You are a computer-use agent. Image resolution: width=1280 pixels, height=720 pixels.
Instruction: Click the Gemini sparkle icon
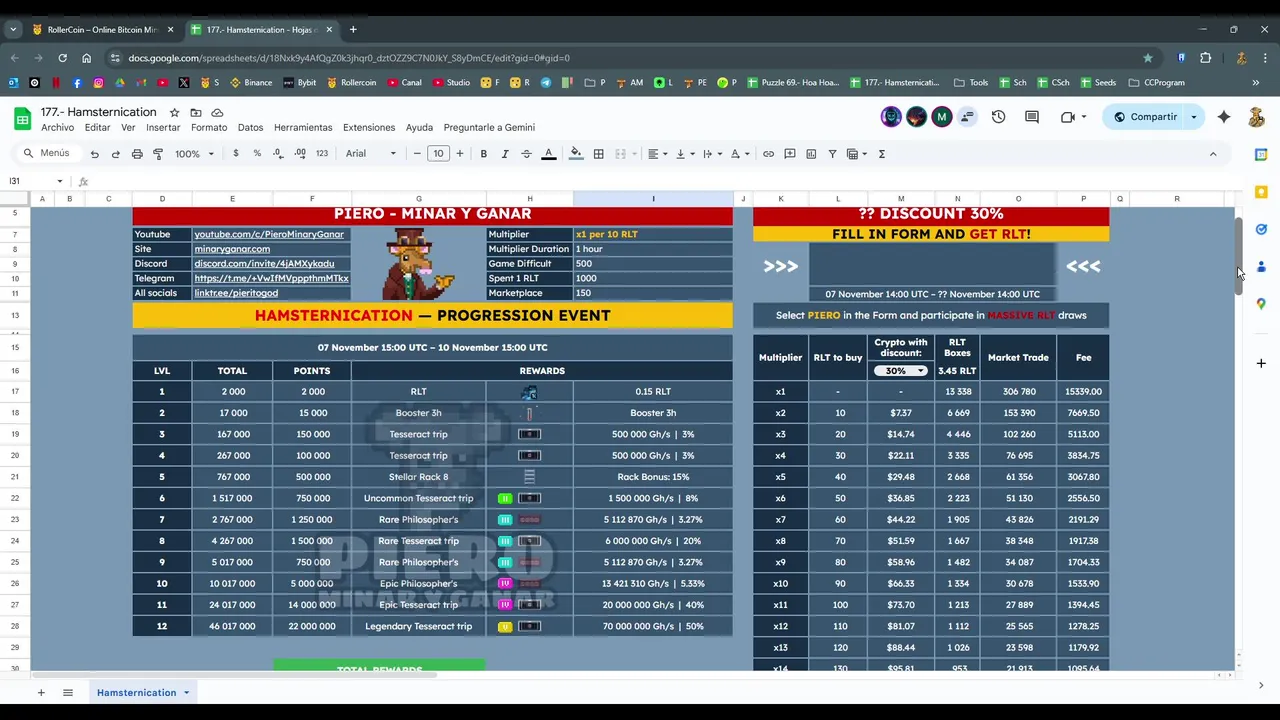pos(1224,117)
